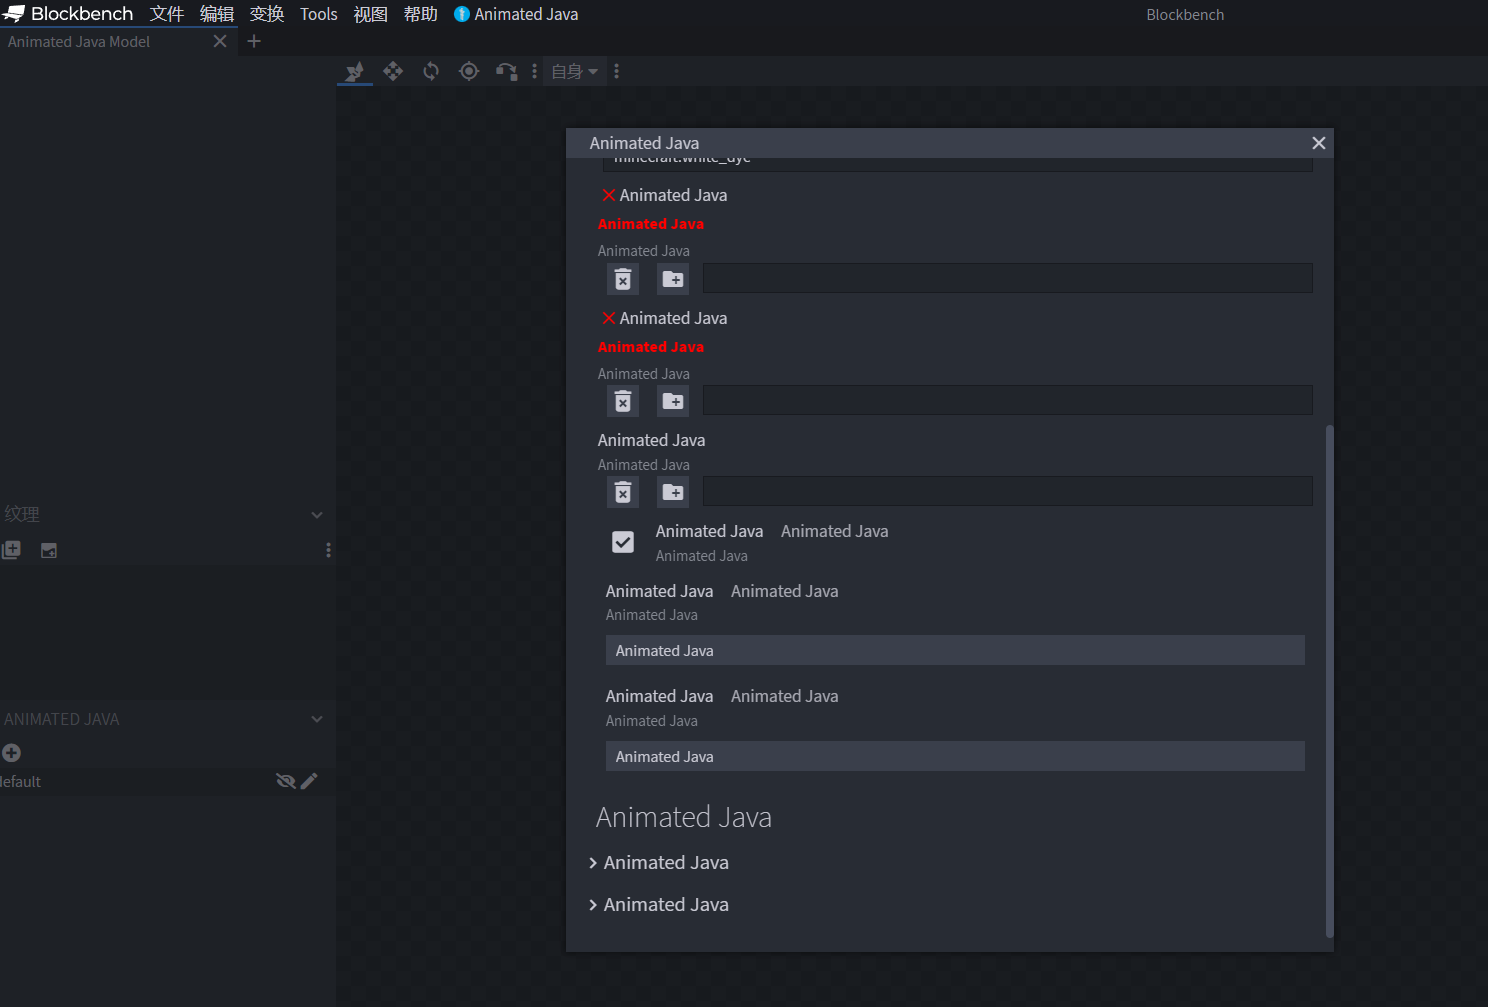Collapse the 纹理 panel
Image resolution: width=1488 pixels, height=1007 pixels.
(x=317, y=515)
